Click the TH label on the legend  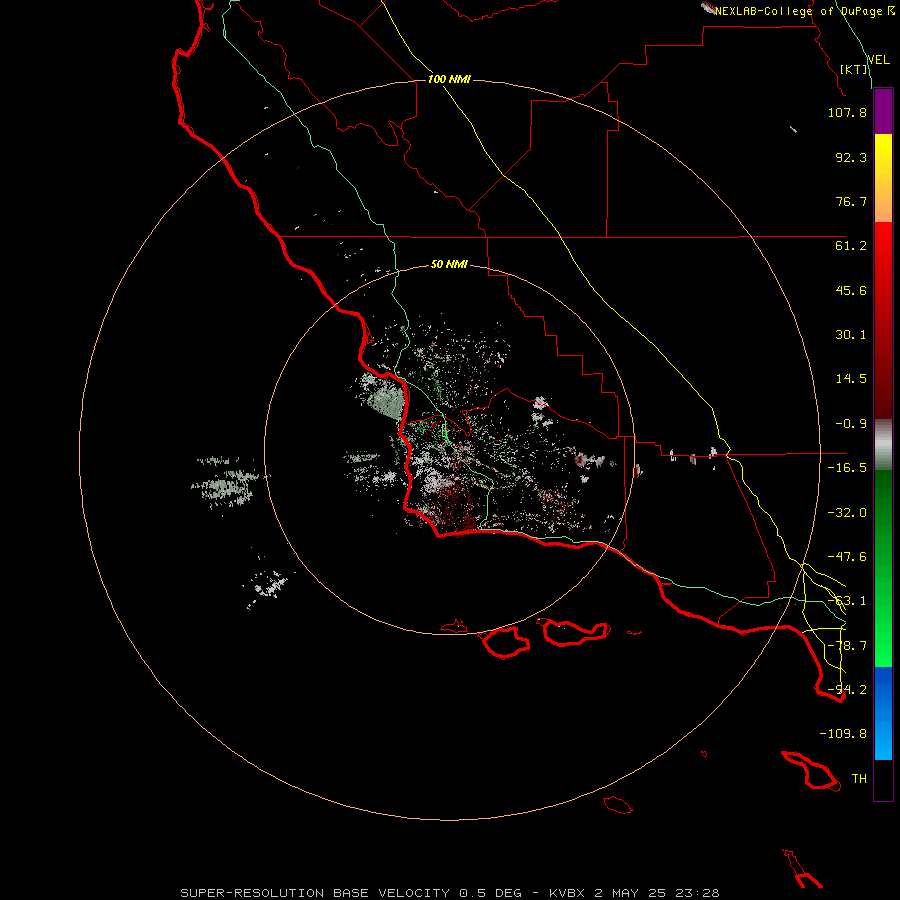tap(859, 779)
